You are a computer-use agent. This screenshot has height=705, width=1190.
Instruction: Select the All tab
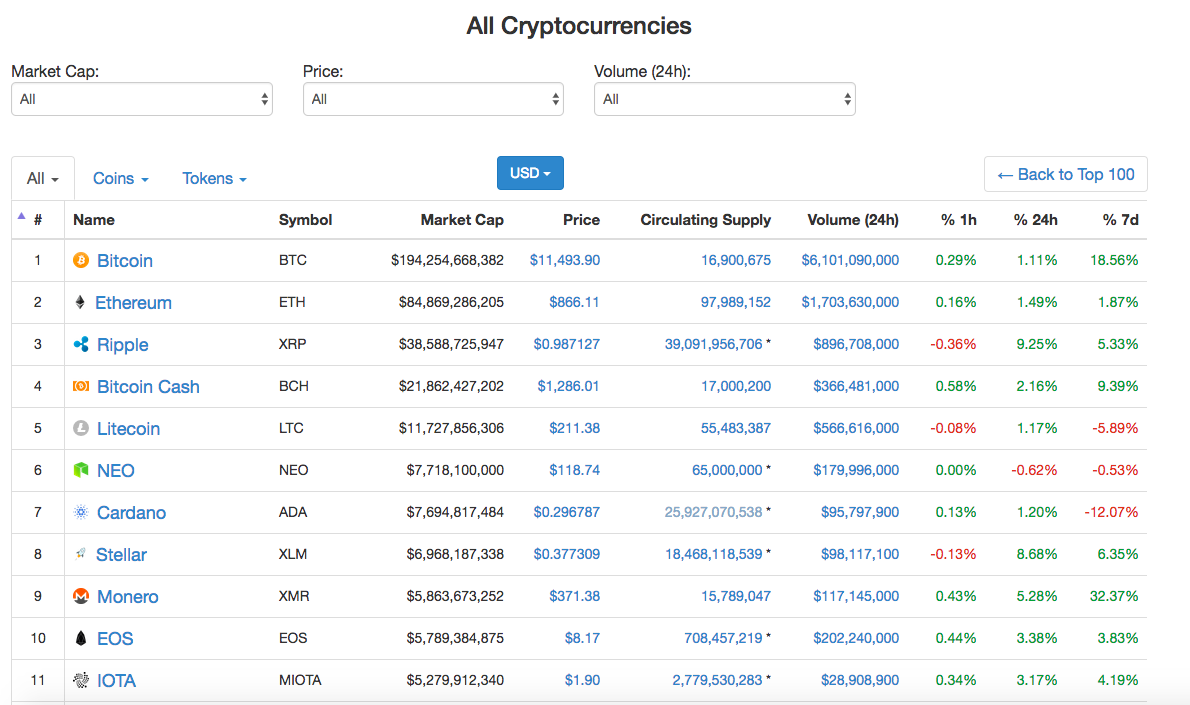point(42,178)
